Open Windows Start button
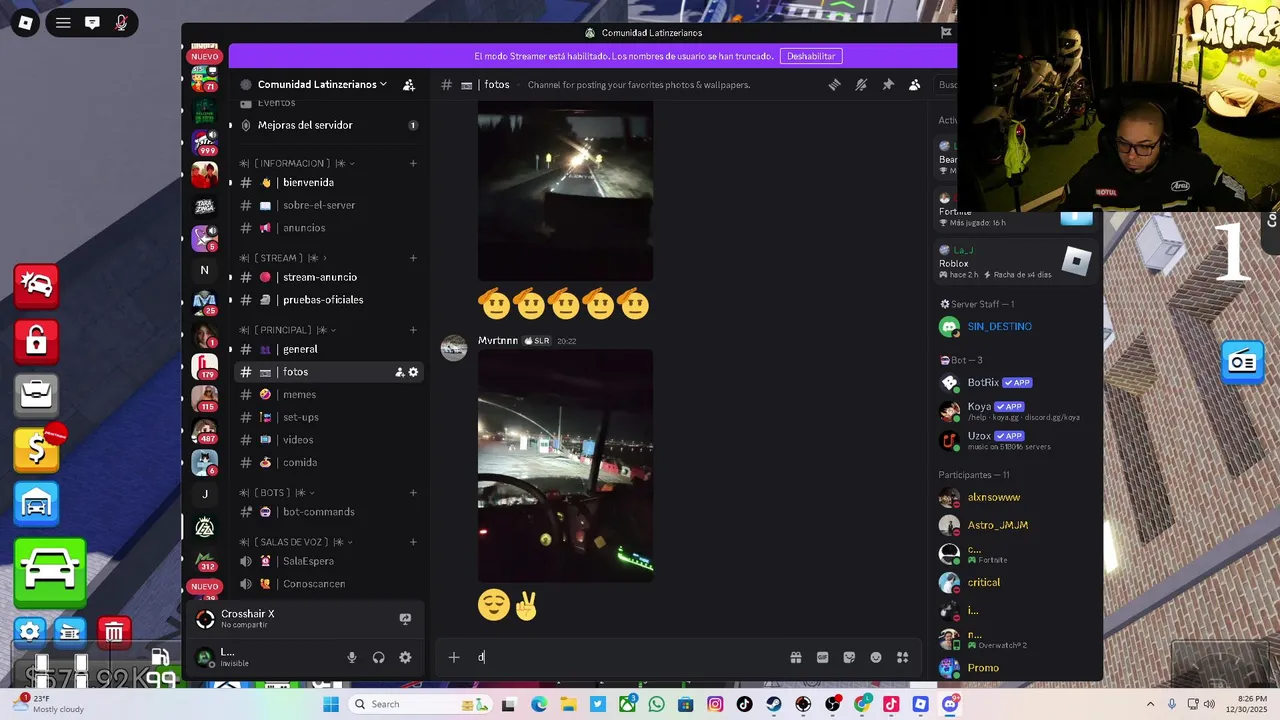The width and height of the screenshot is (1280, 720). pos(331,704)
